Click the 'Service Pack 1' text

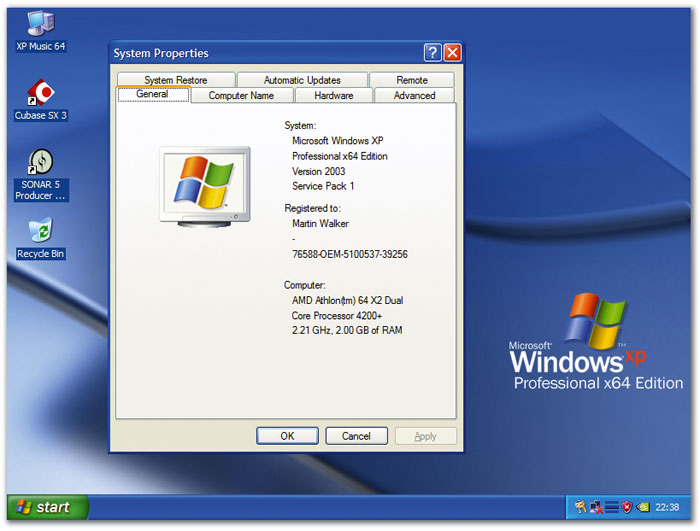click(x=323, y=186)
